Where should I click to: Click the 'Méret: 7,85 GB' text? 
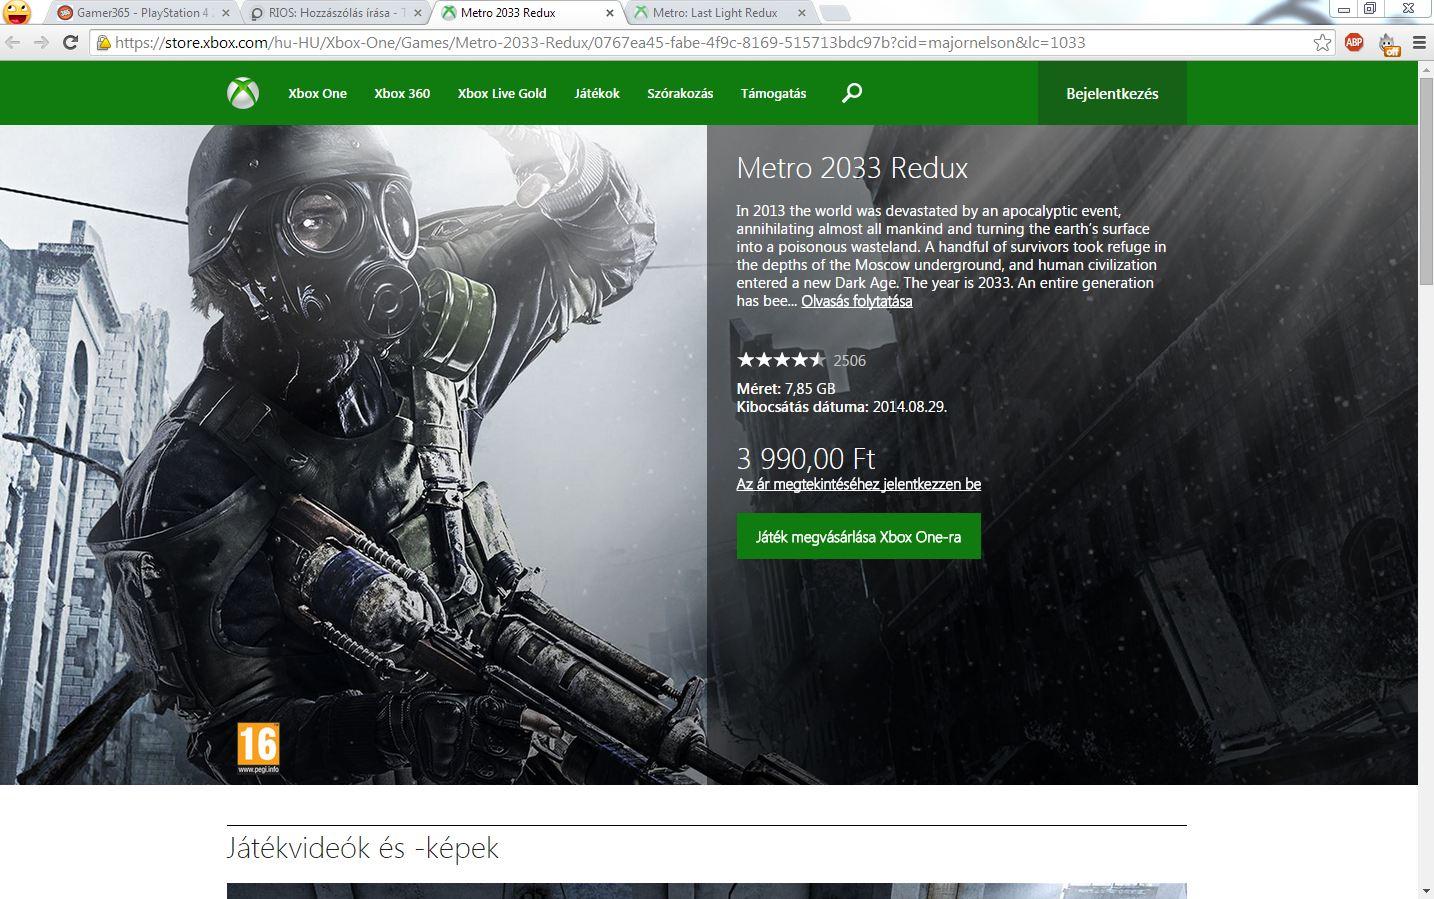pos(786,388)
